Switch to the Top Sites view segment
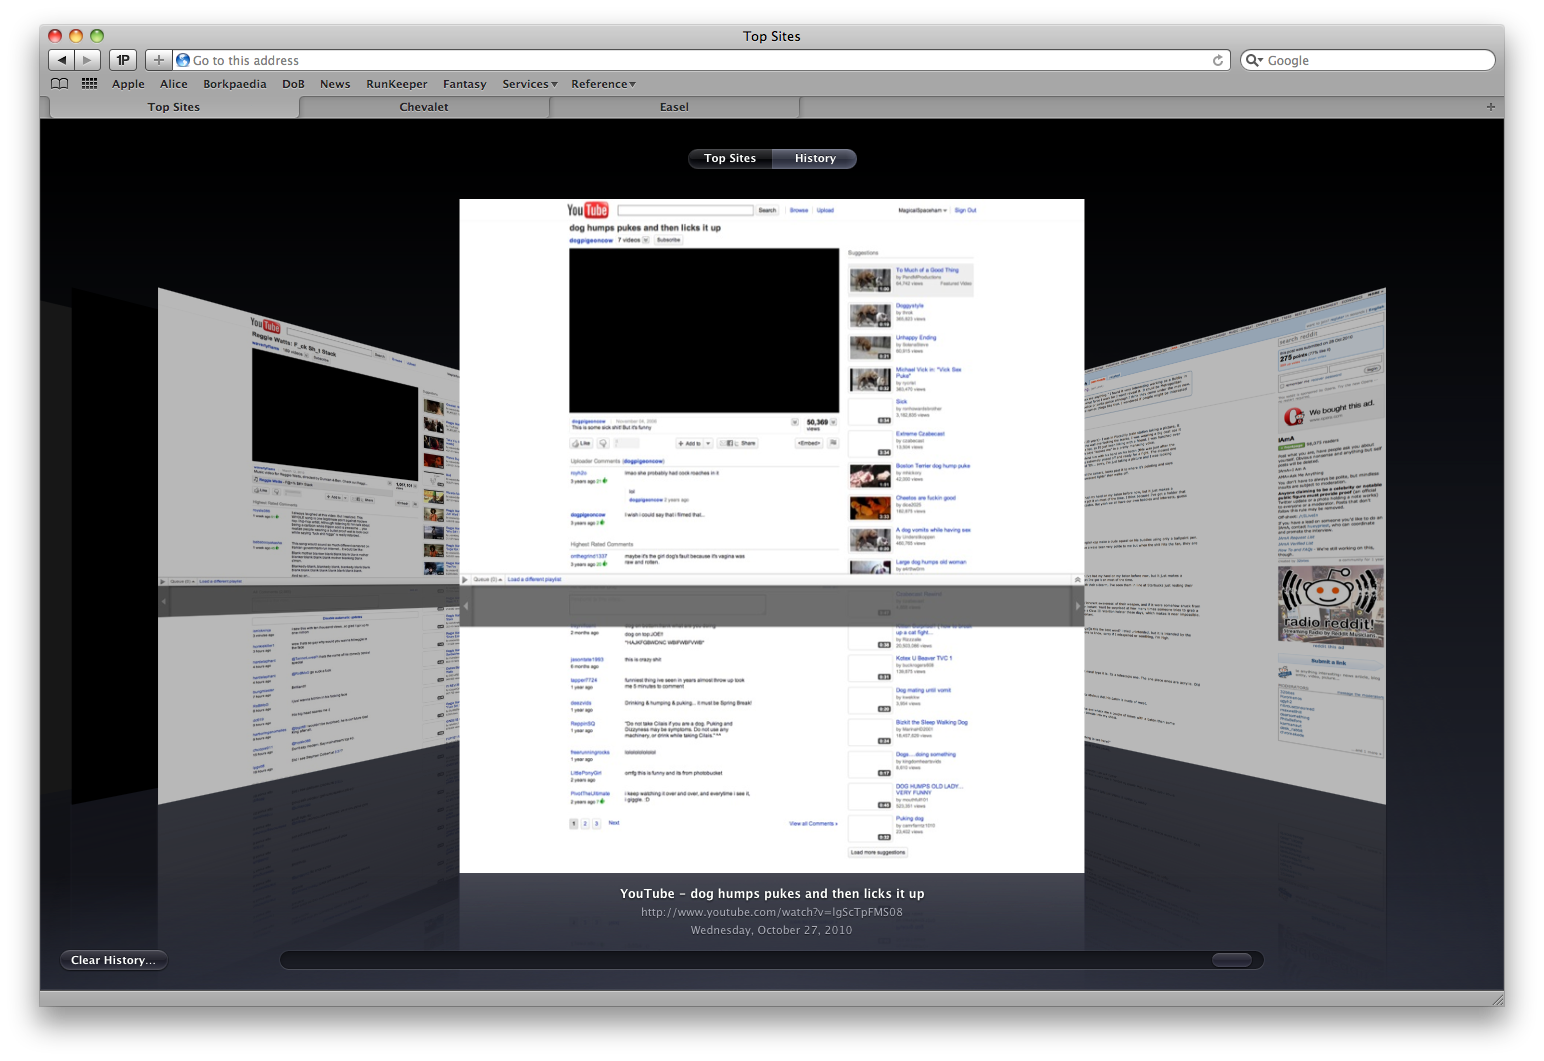The width and height of the screenshot is (1544, 1061). pos(730,158)
